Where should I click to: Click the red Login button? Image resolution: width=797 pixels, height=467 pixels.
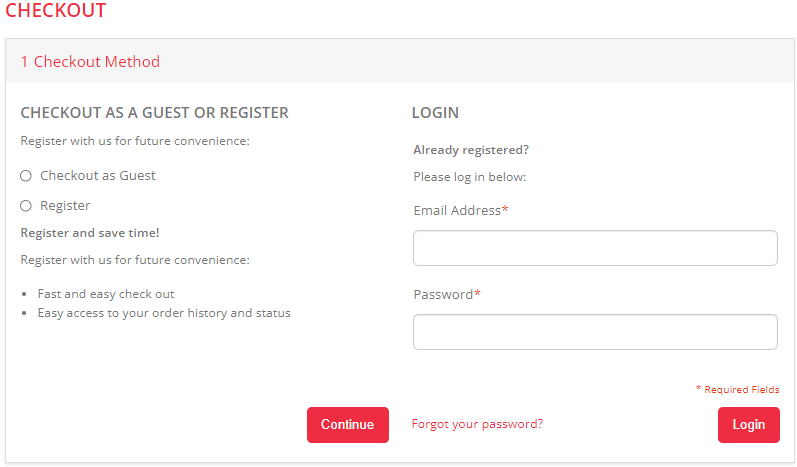[x=748, y=425]
